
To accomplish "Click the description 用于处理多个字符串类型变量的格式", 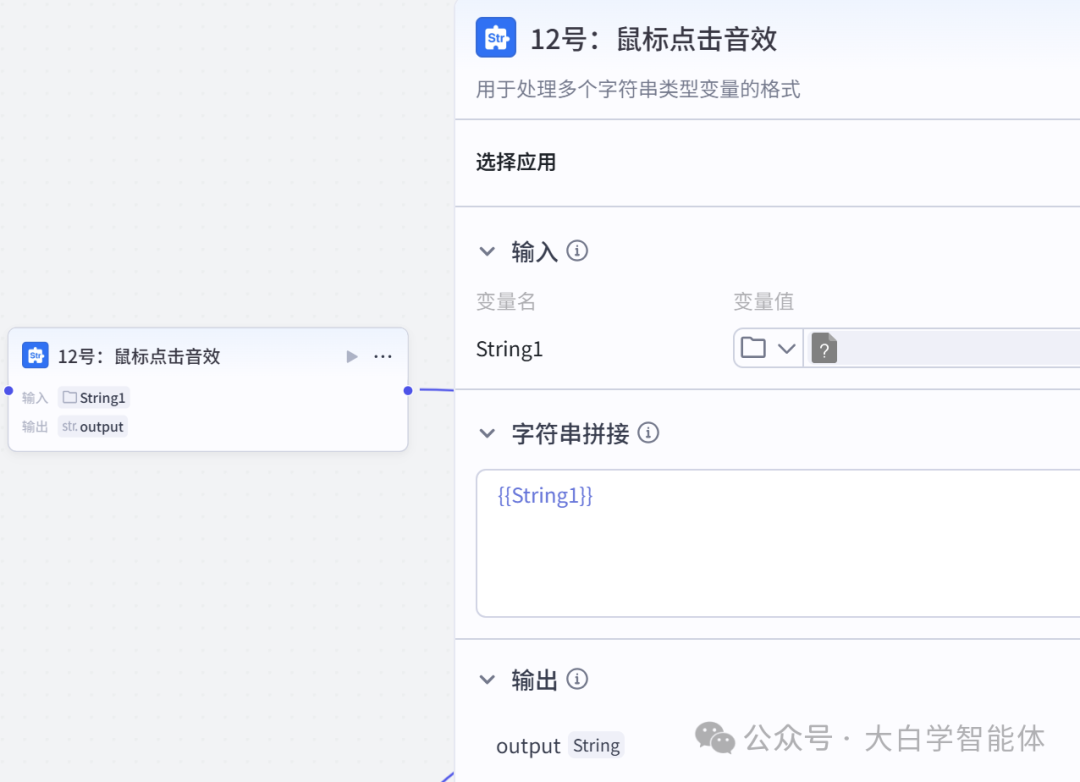I will tap(638, 90).
